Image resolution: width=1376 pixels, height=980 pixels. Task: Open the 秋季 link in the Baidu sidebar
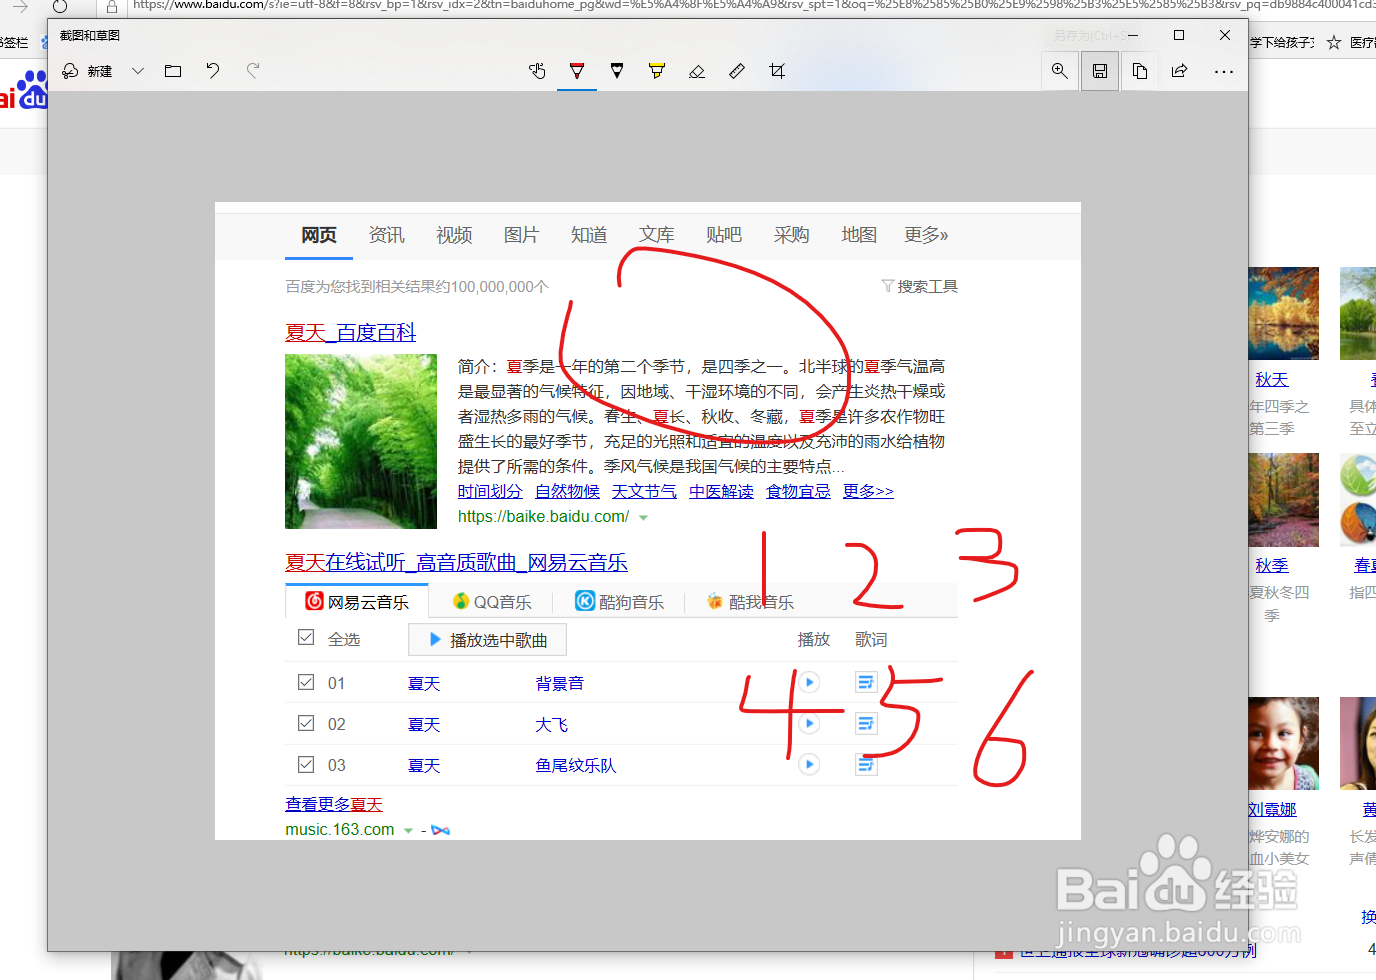(1272, 566)
